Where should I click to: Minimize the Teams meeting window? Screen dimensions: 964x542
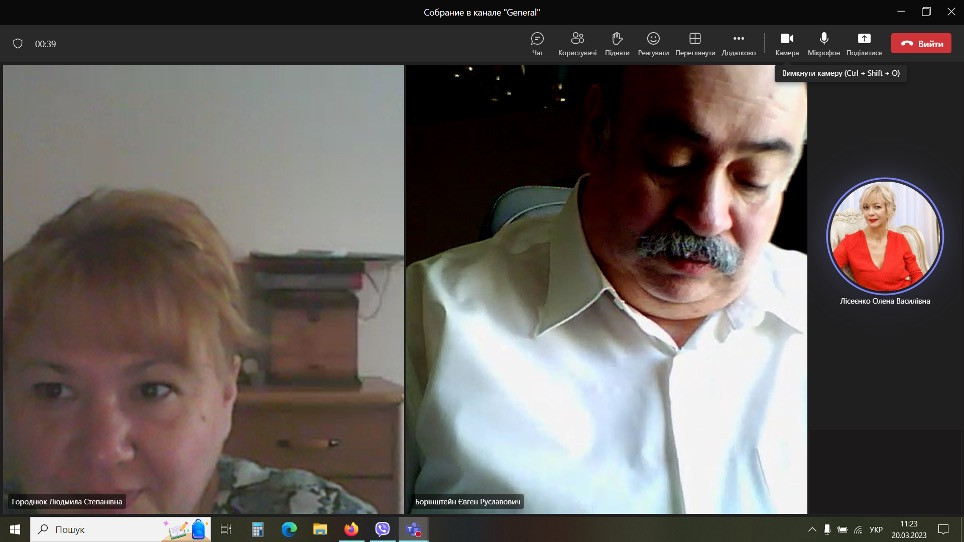[901, 12]
